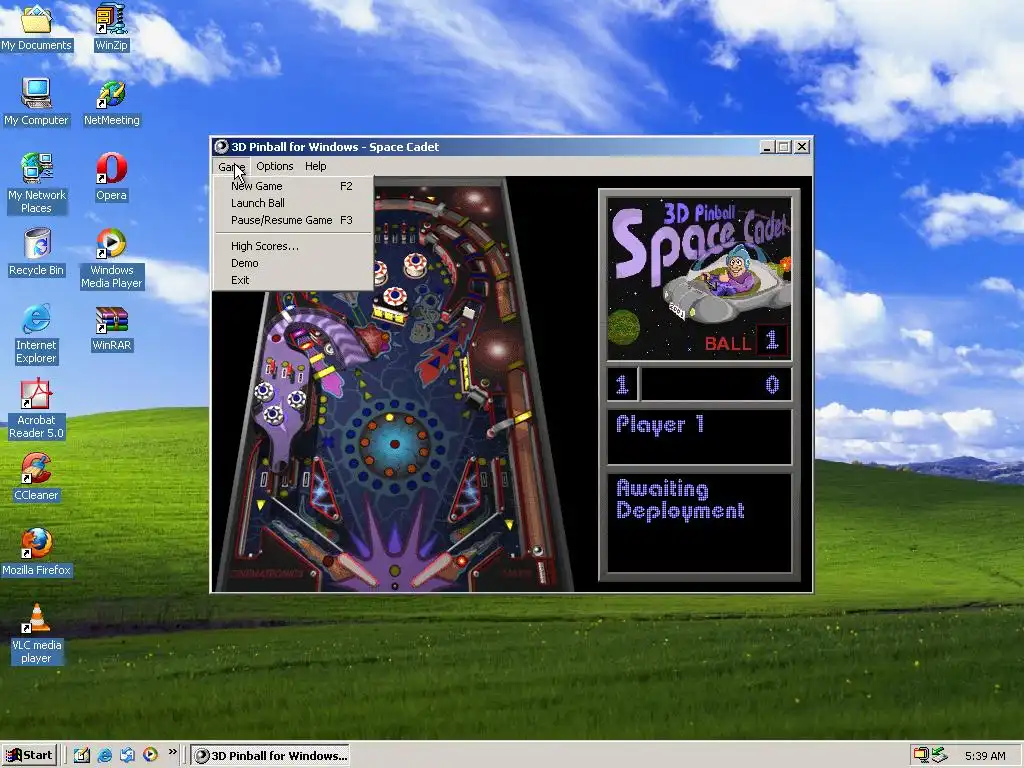
Task: Select the NetMeeting desktop shortcut
Action: (112, 101)
